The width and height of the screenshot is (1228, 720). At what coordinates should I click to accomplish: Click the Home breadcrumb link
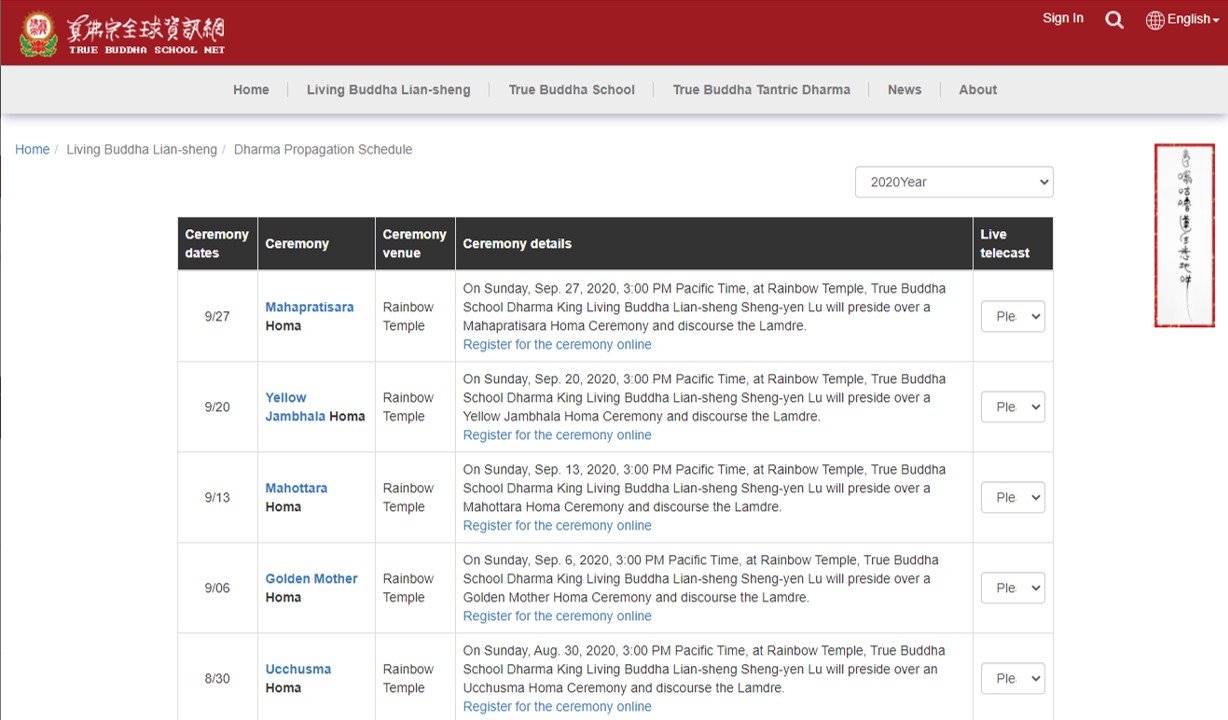coord(32,150)
